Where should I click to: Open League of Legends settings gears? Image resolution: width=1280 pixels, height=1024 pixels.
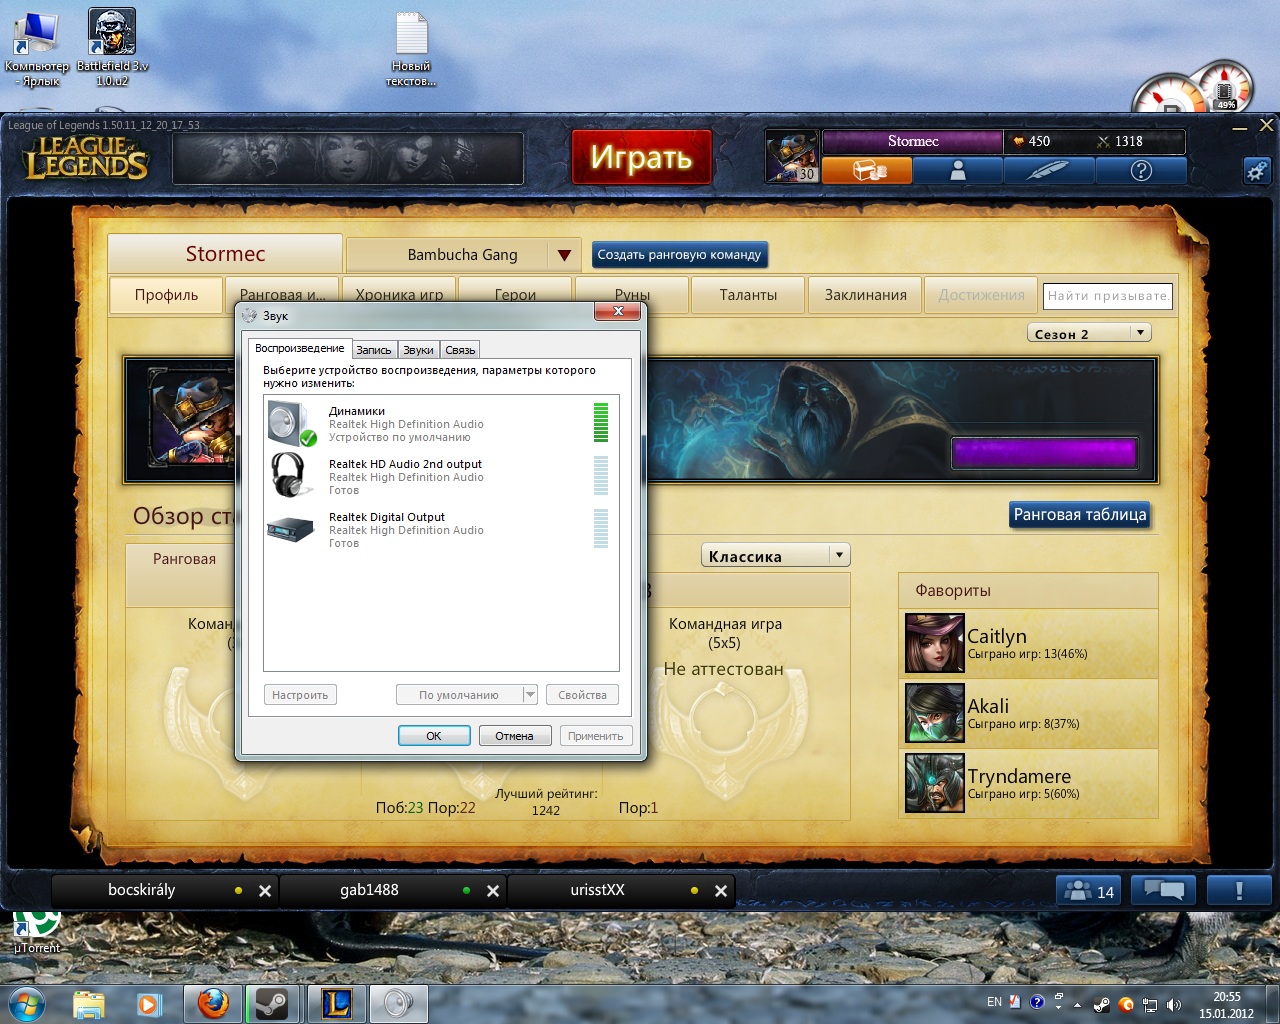point(1257,171)
